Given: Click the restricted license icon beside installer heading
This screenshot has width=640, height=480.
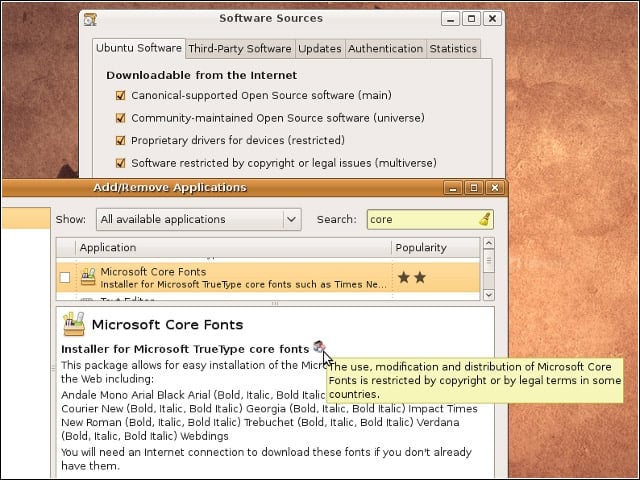Looking at the screenshot, I should click(x=319, y=347).
